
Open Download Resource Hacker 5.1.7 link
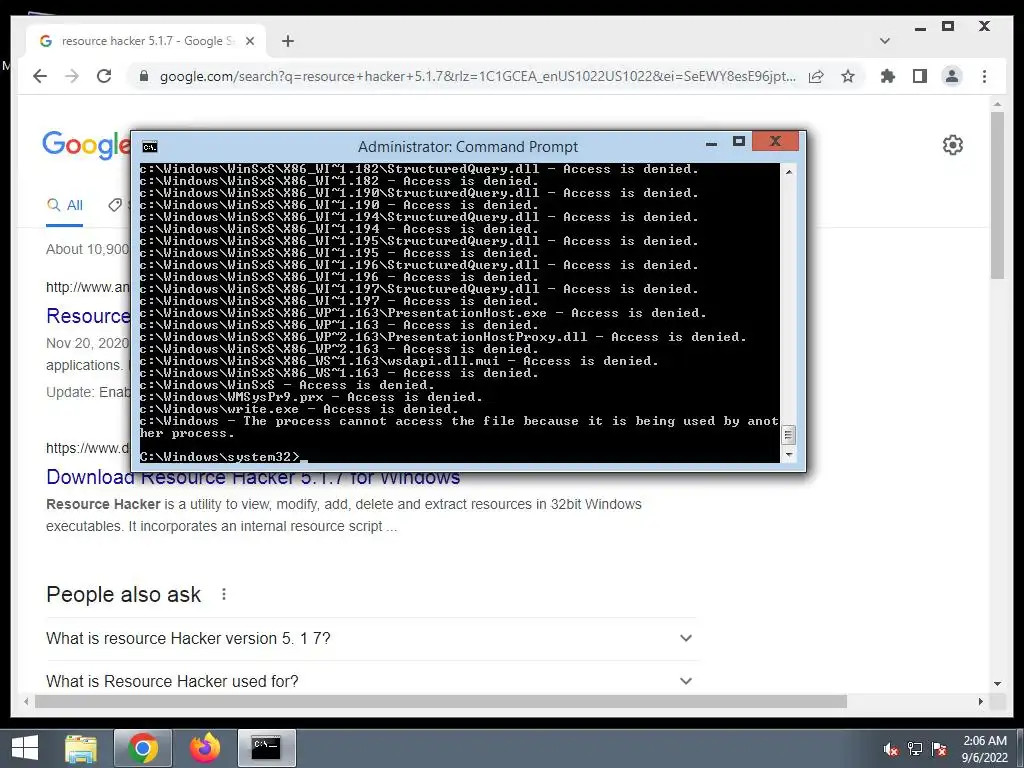coord(253,477)
